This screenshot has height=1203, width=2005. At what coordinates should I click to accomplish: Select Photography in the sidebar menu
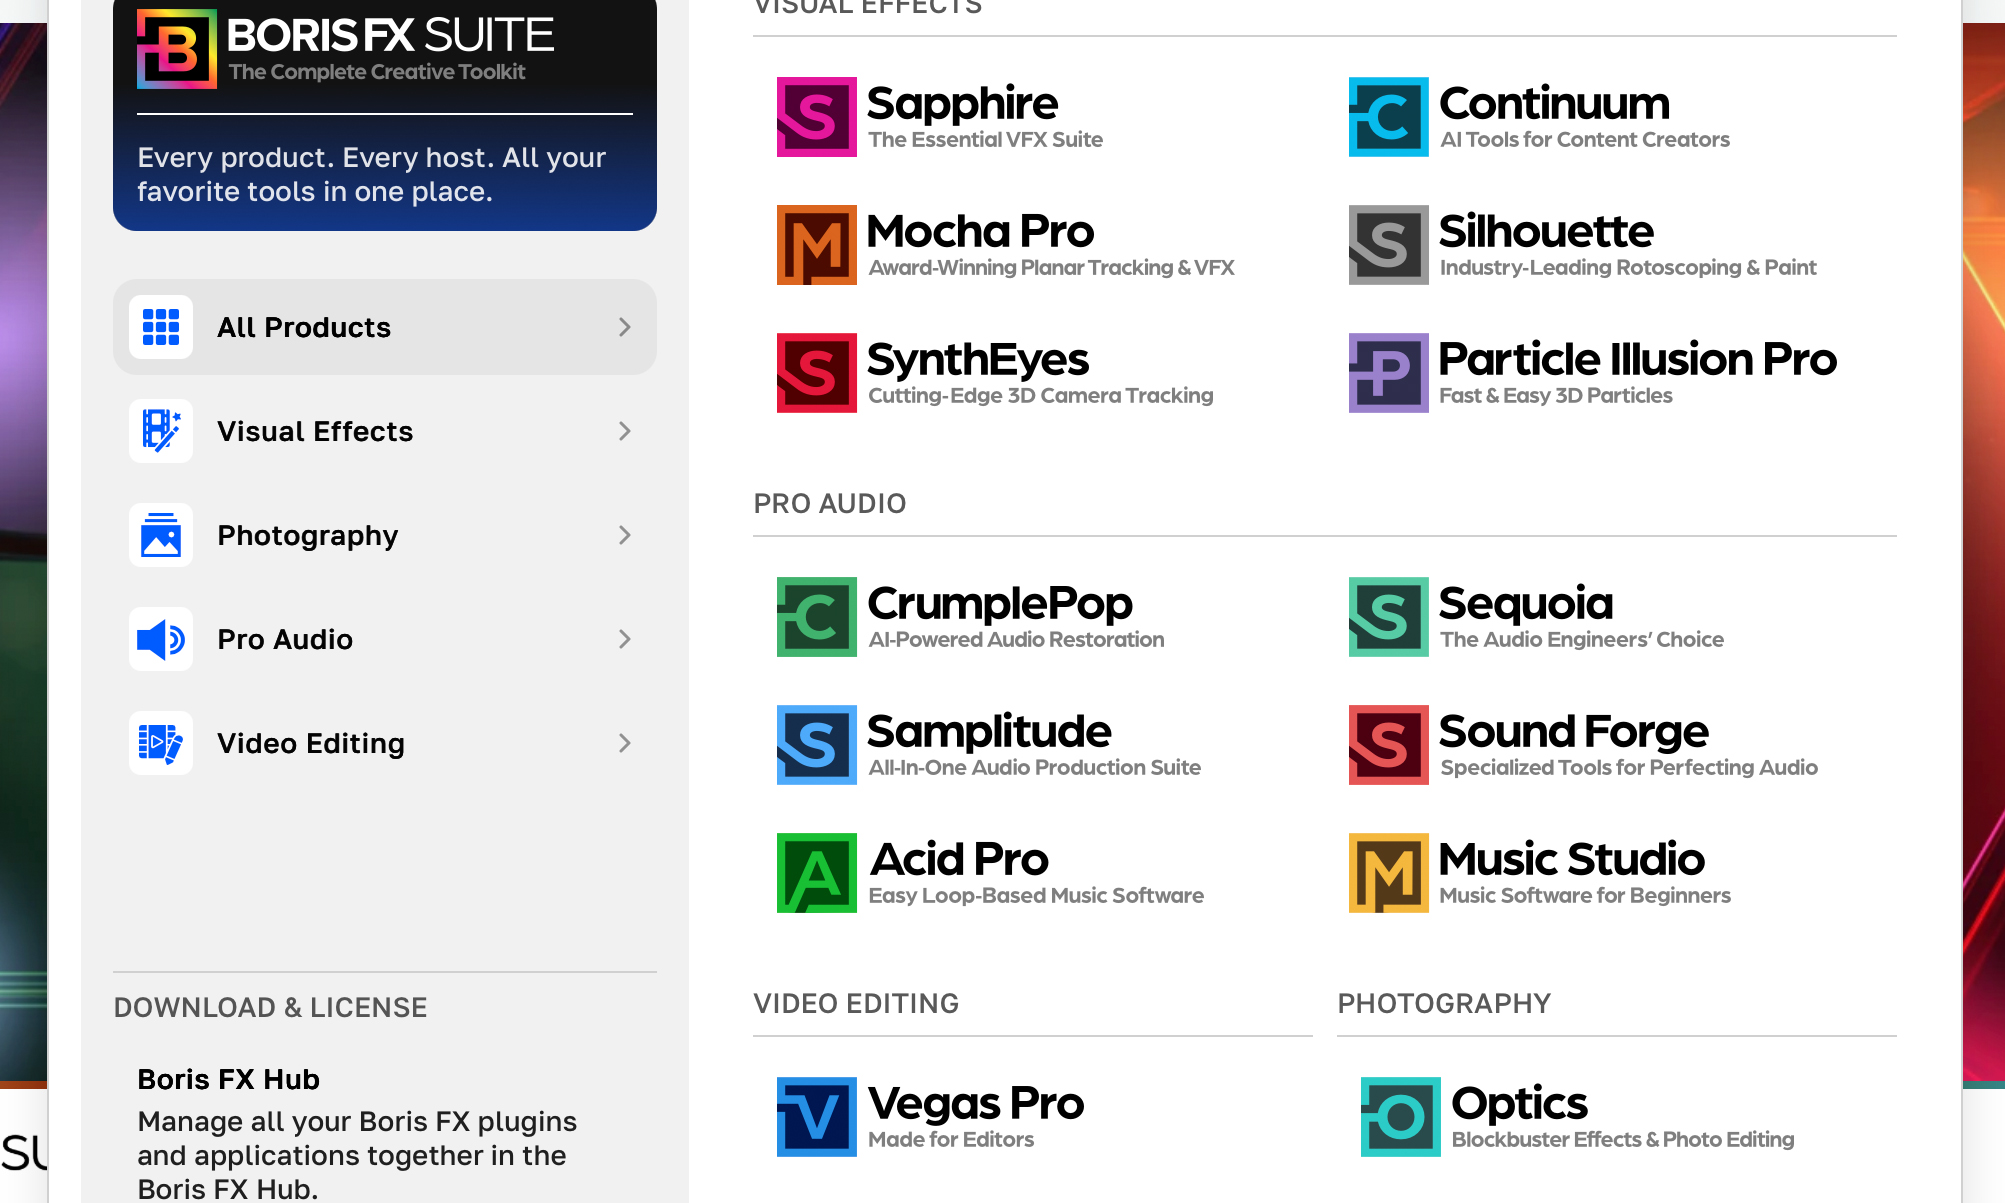(308, 535)
